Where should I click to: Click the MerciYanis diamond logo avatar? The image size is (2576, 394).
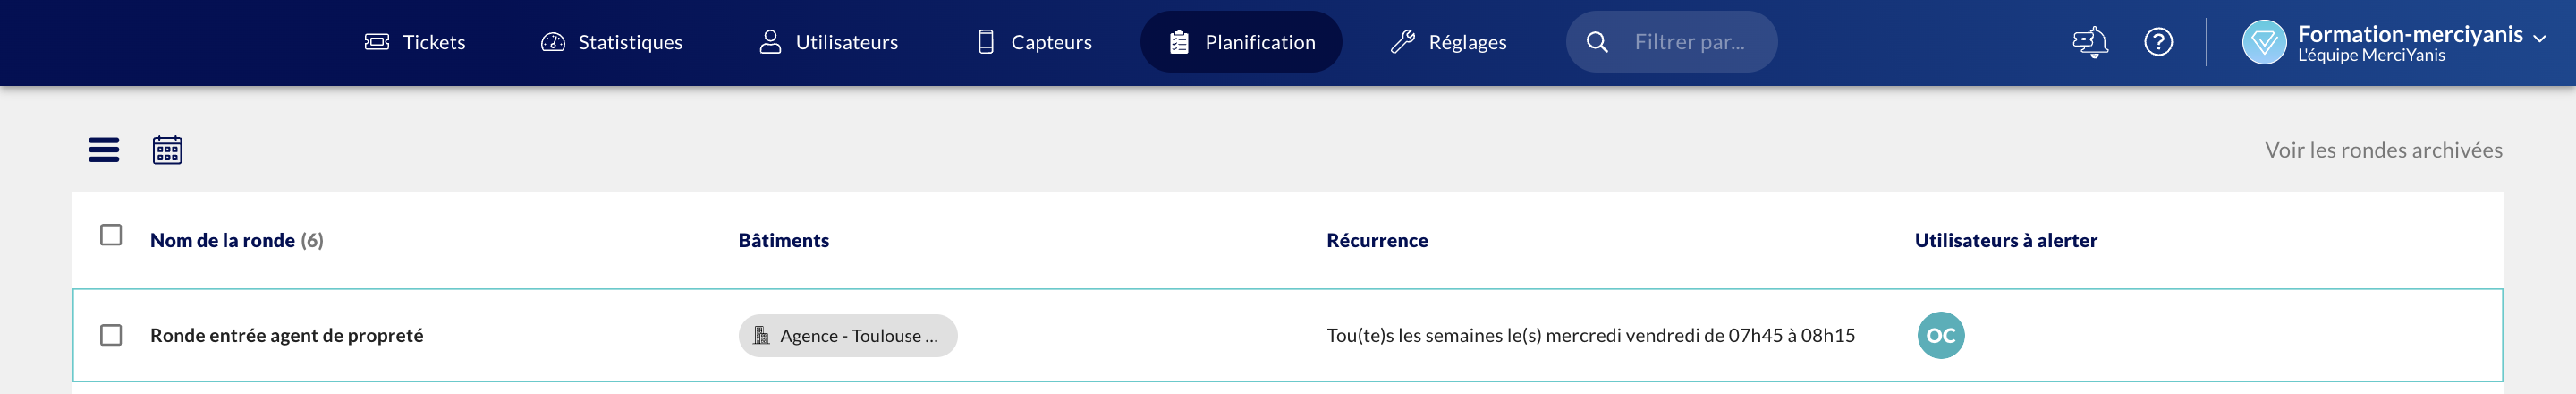click(x=2264, y=42)
